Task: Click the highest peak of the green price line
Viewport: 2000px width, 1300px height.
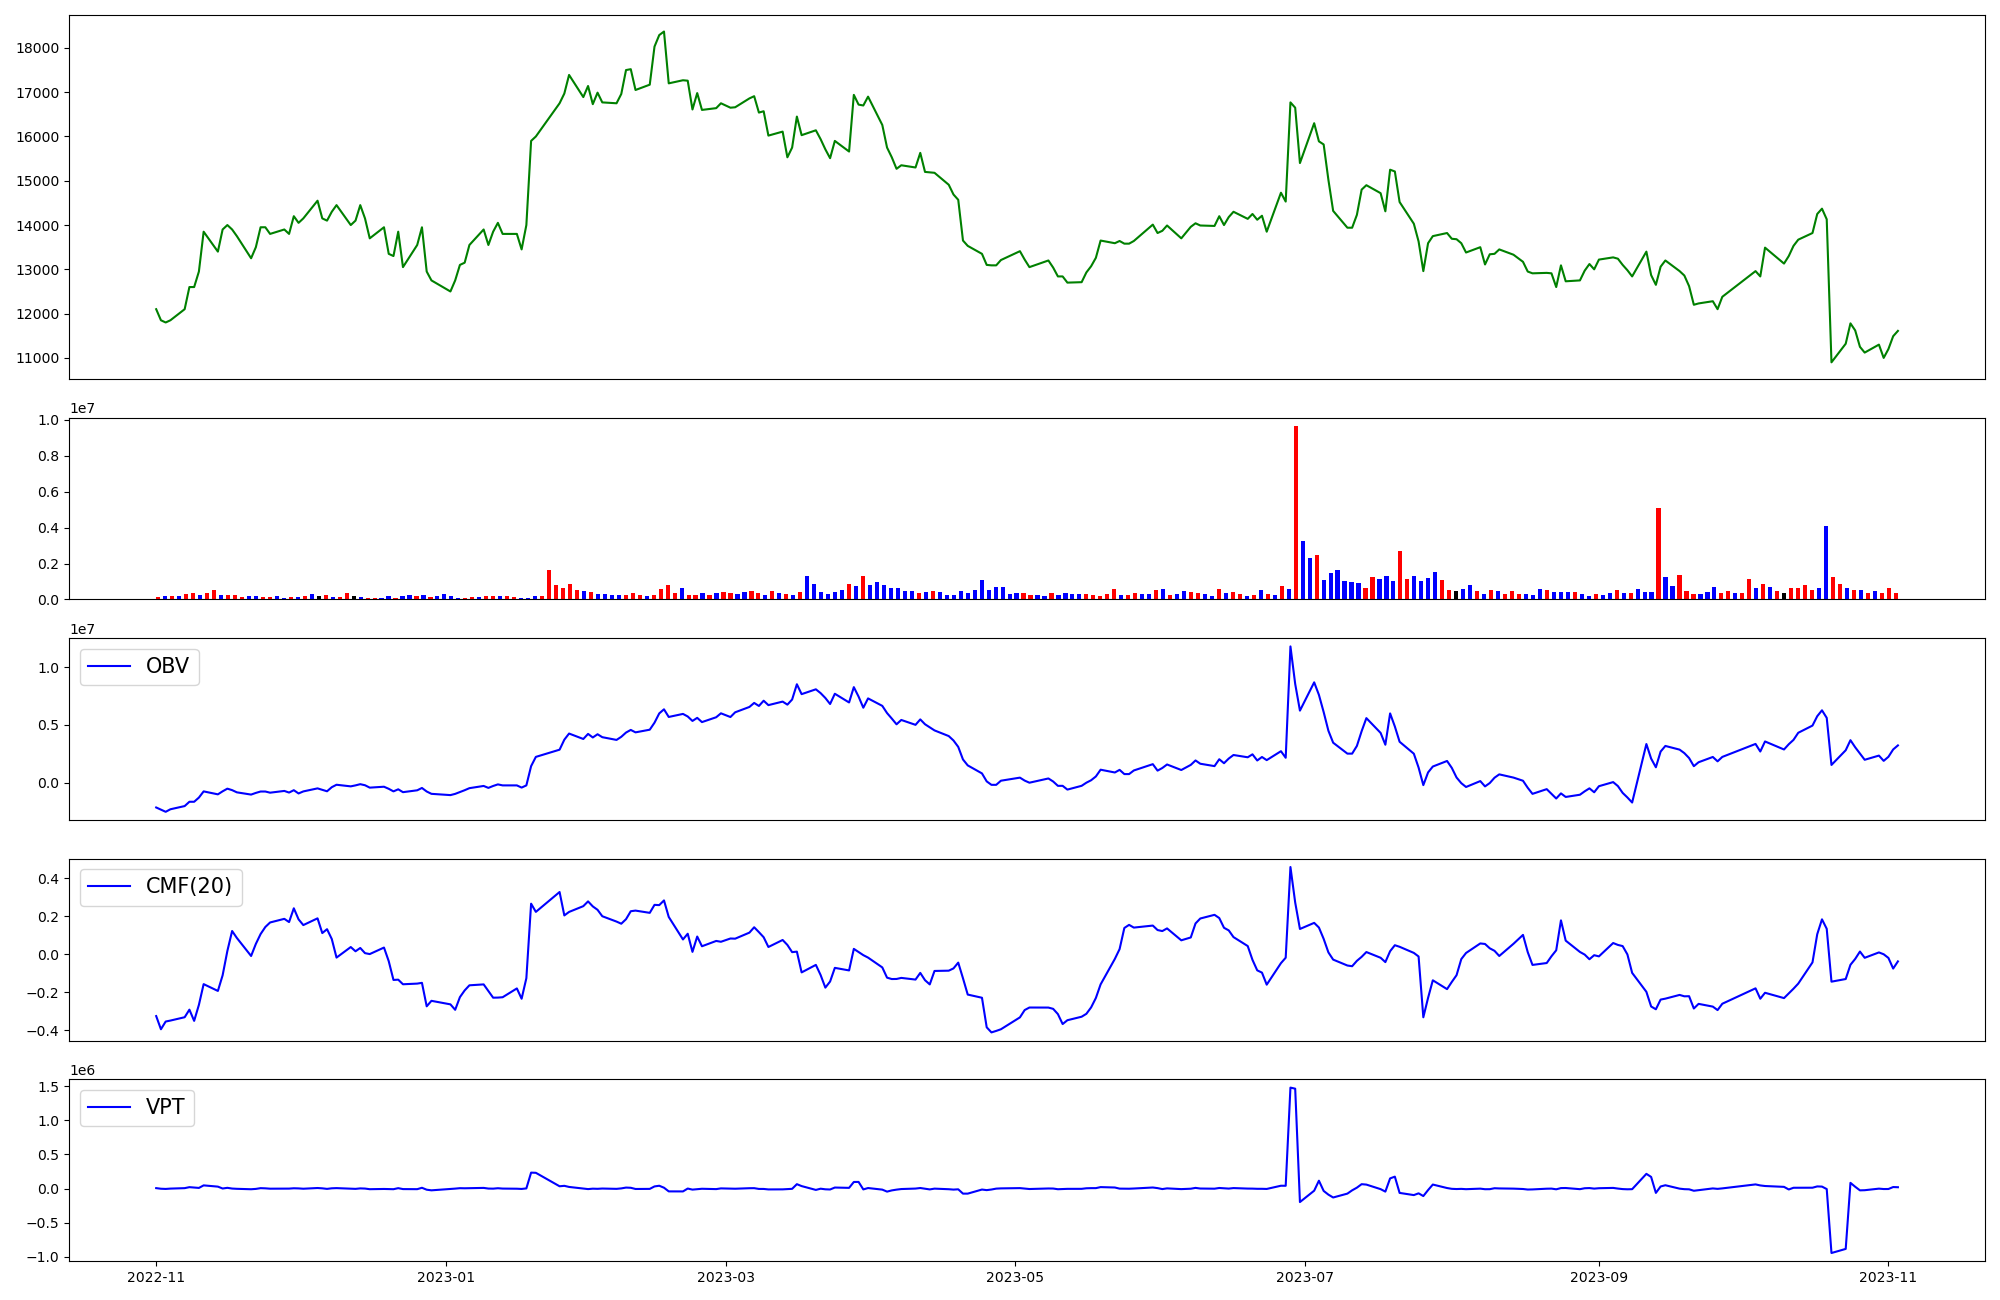Action: 664,32
